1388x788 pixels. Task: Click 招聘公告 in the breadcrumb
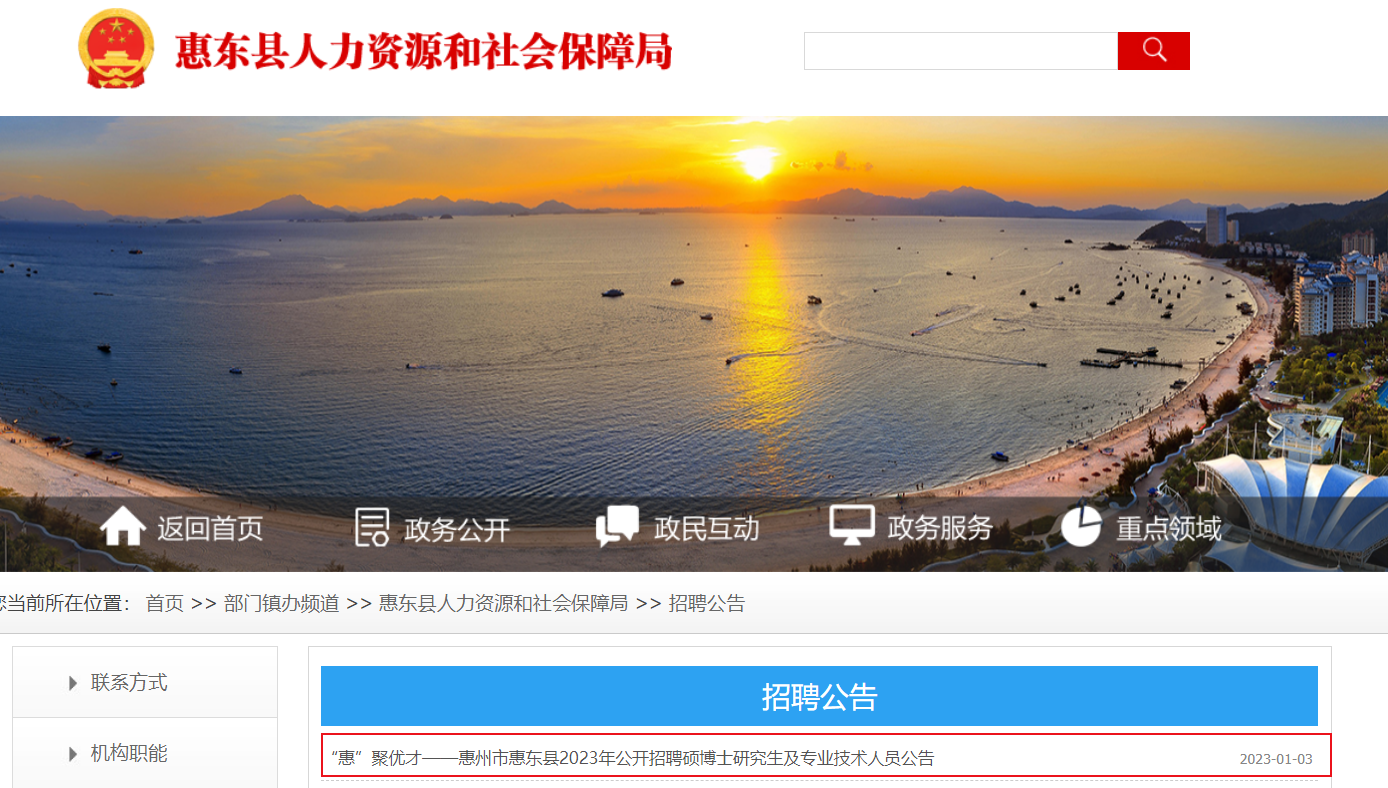tap(707, 604)
